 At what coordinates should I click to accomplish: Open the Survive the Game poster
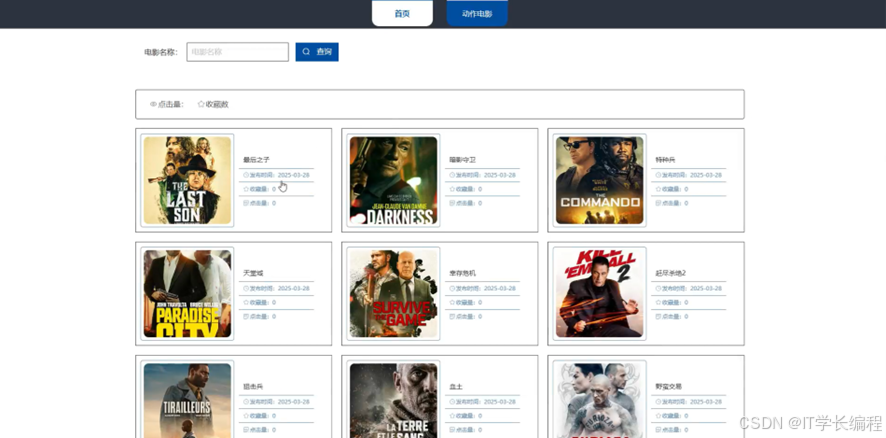(x=393, y=294)
